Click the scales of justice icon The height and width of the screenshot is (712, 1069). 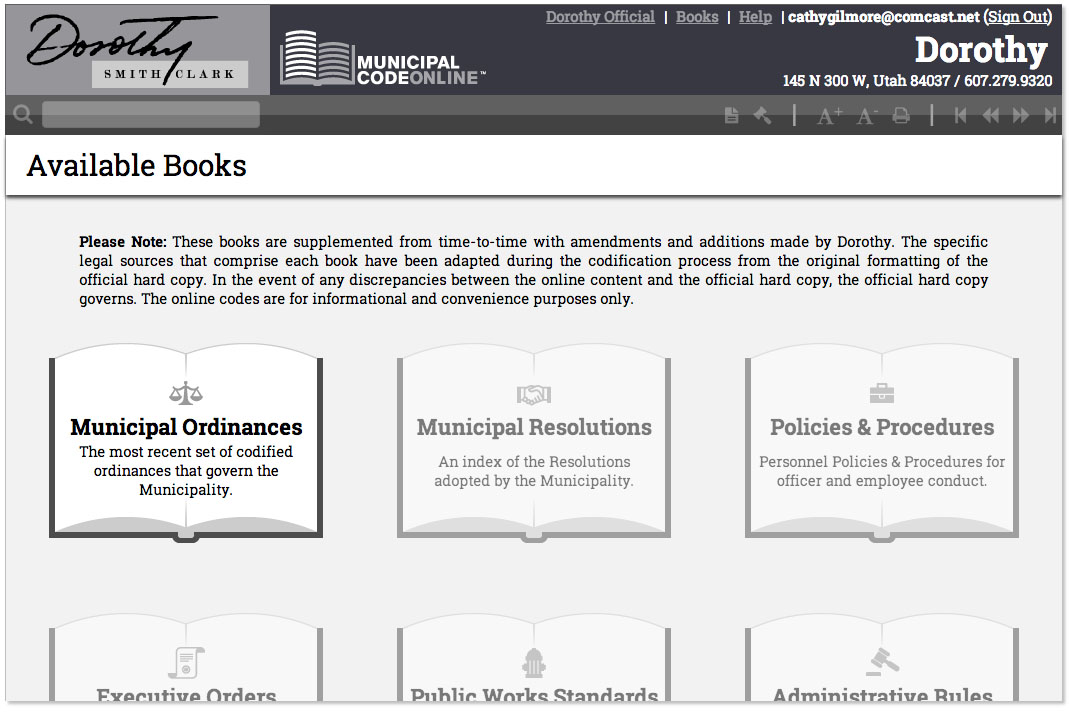click(185, 393)
